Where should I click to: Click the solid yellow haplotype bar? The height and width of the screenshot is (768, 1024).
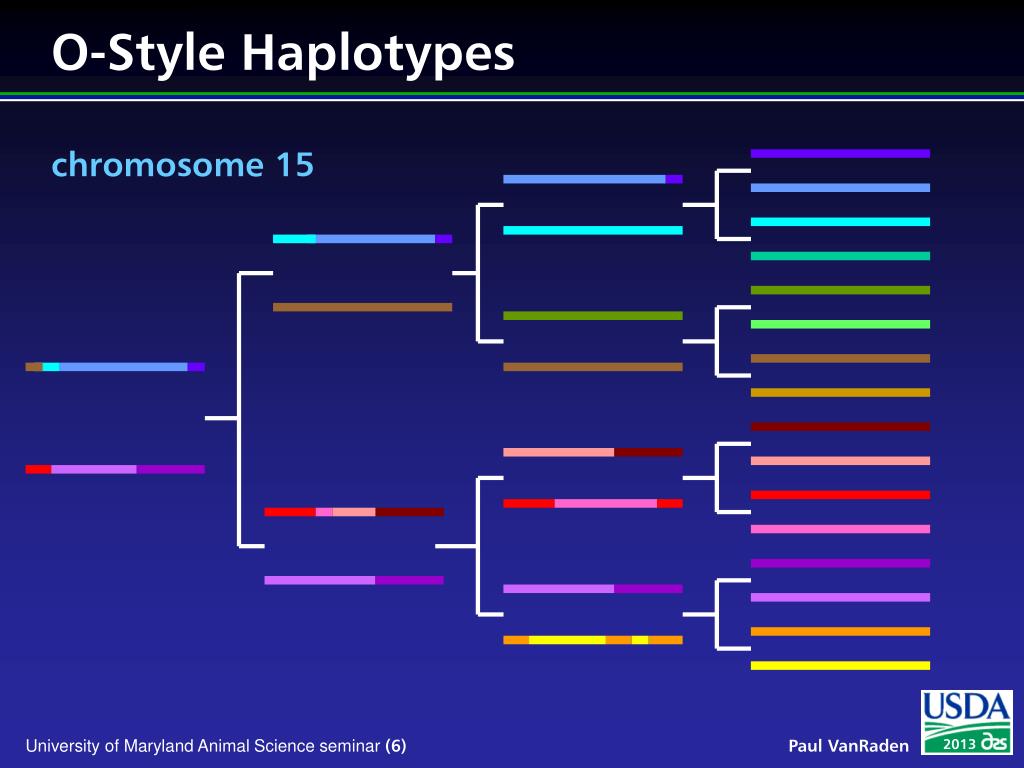(x=840, y=665)
